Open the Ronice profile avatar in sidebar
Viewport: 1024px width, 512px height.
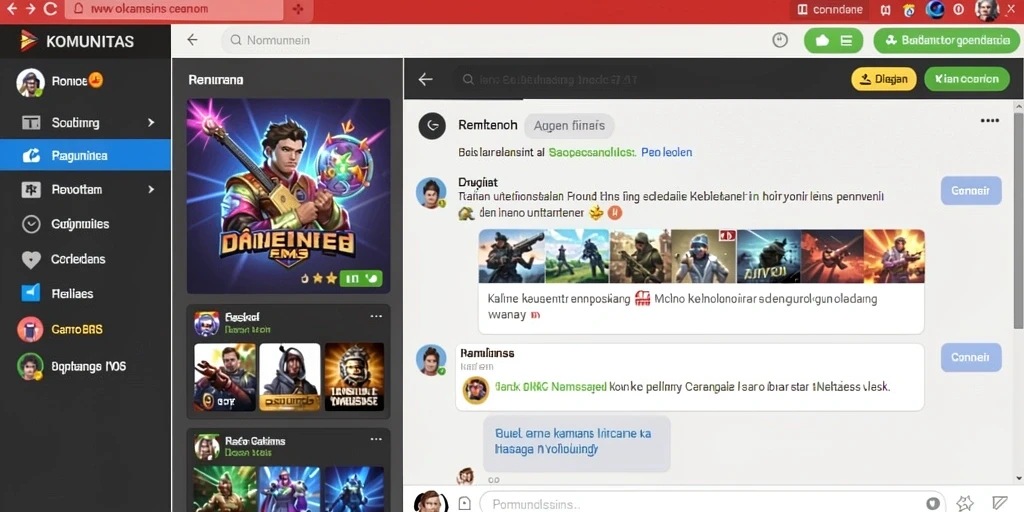pyautogui.click(x=30, y=82)
